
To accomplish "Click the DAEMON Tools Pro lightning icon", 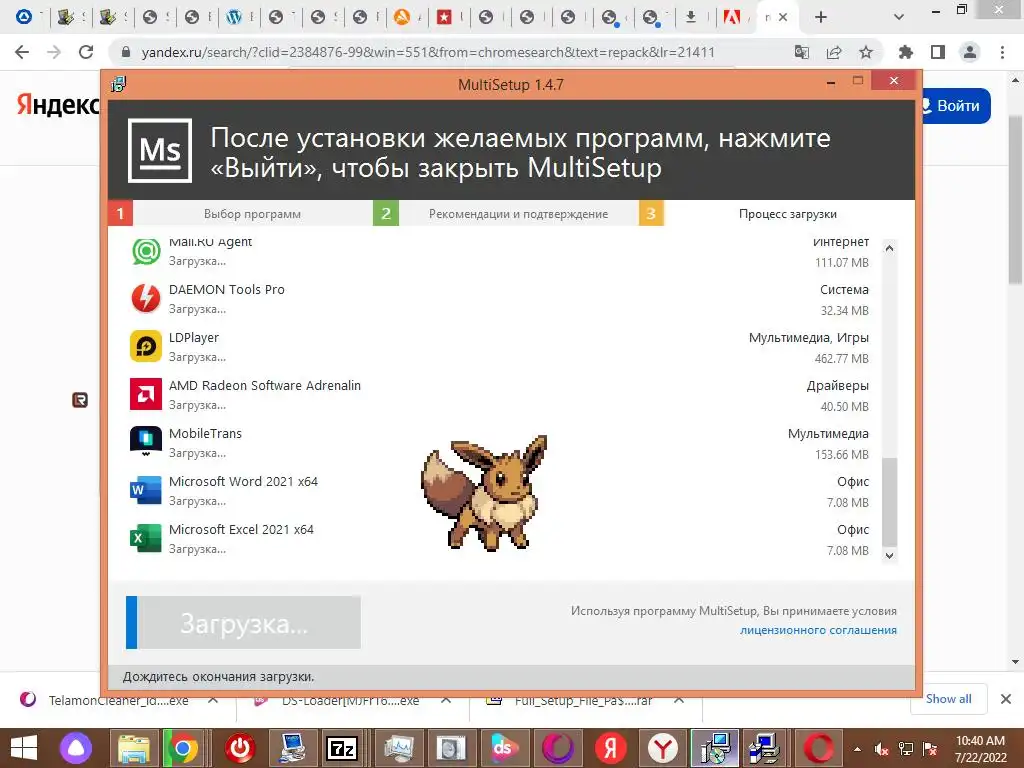I will pyautogui.click(x=146, y=298).
